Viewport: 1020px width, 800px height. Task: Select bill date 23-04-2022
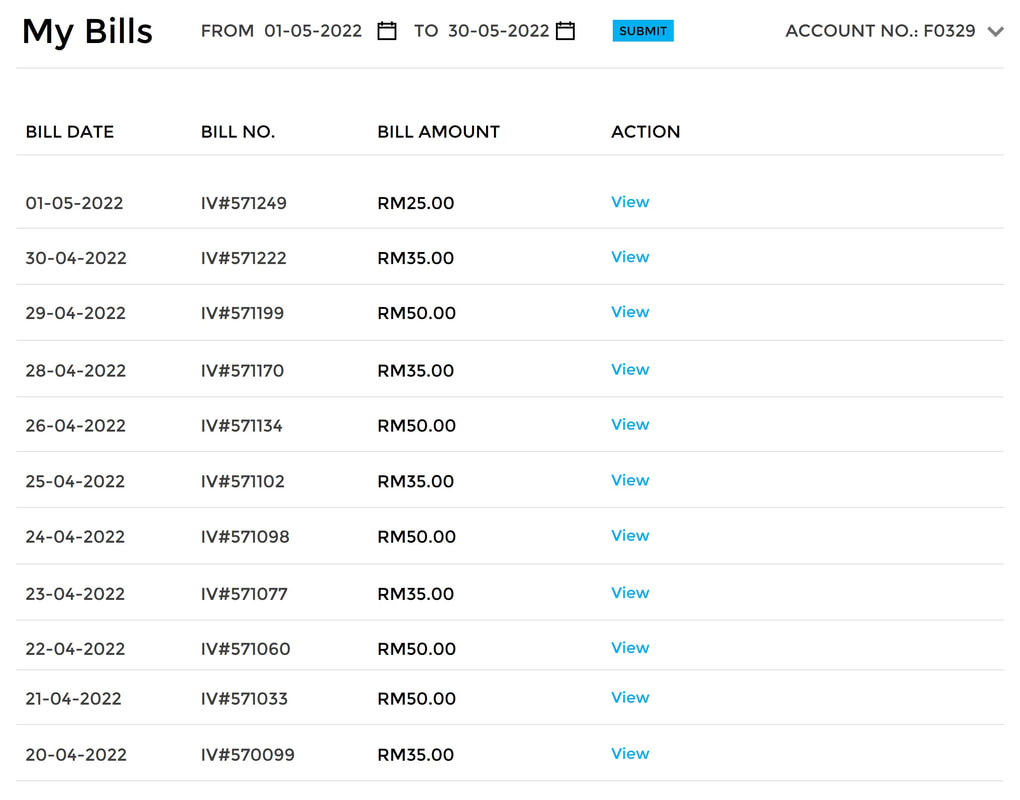75,594
